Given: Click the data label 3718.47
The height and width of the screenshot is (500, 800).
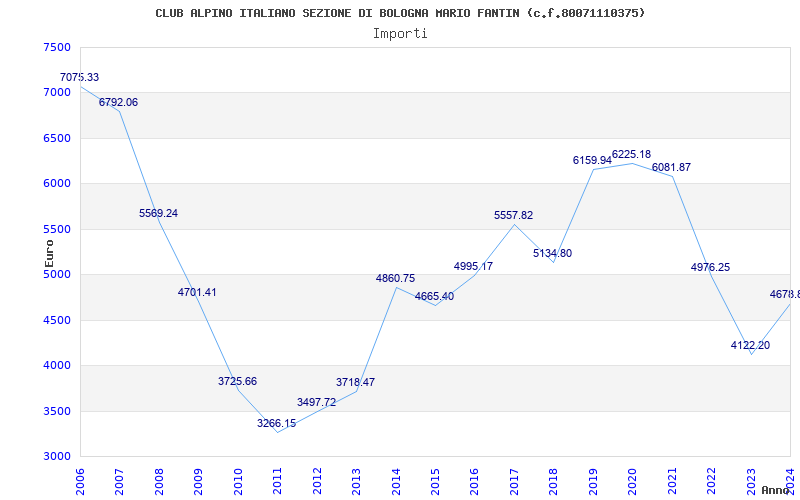Looking at the screenshot, I should coord(356,382).
